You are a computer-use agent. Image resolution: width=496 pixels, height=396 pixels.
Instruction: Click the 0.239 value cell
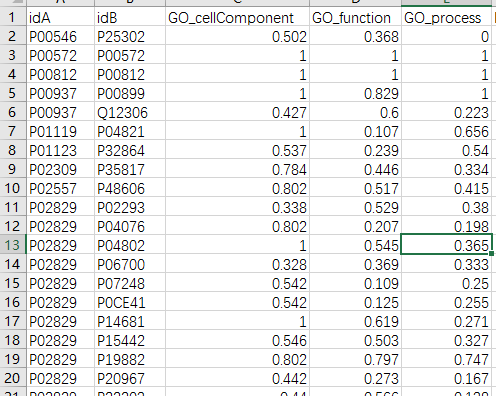coord(355,150)
